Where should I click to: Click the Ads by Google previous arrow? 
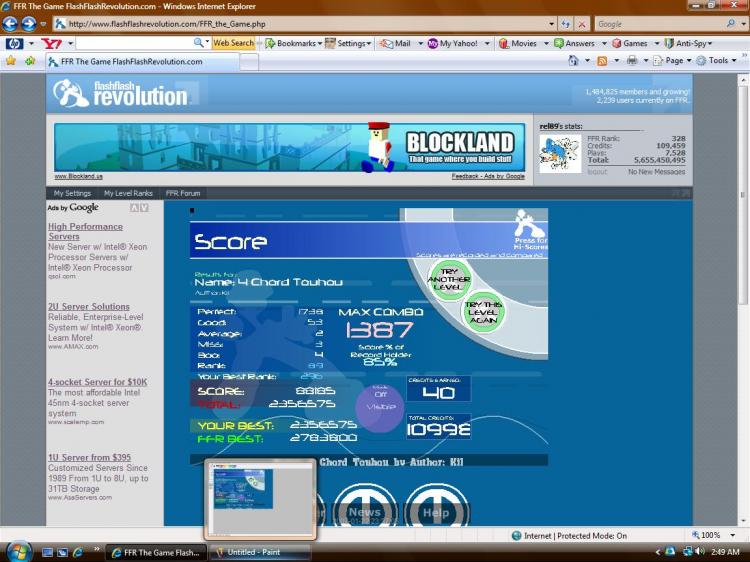point(134,208)
